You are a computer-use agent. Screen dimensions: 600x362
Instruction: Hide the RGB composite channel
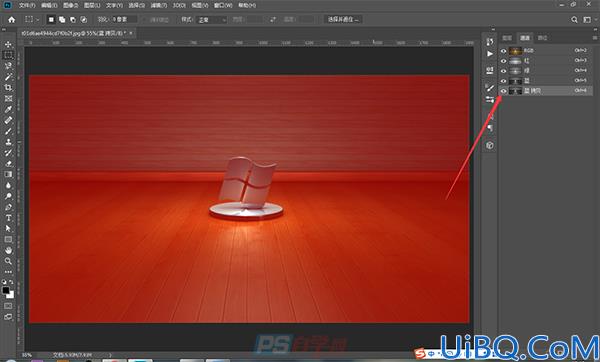pos(503,51)
